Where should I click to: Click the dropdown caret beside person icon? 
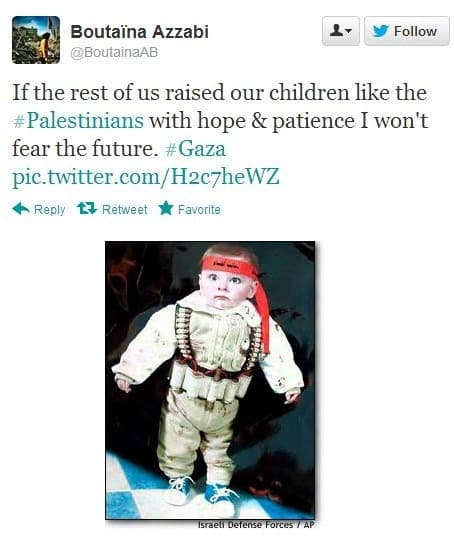[348, 31]
